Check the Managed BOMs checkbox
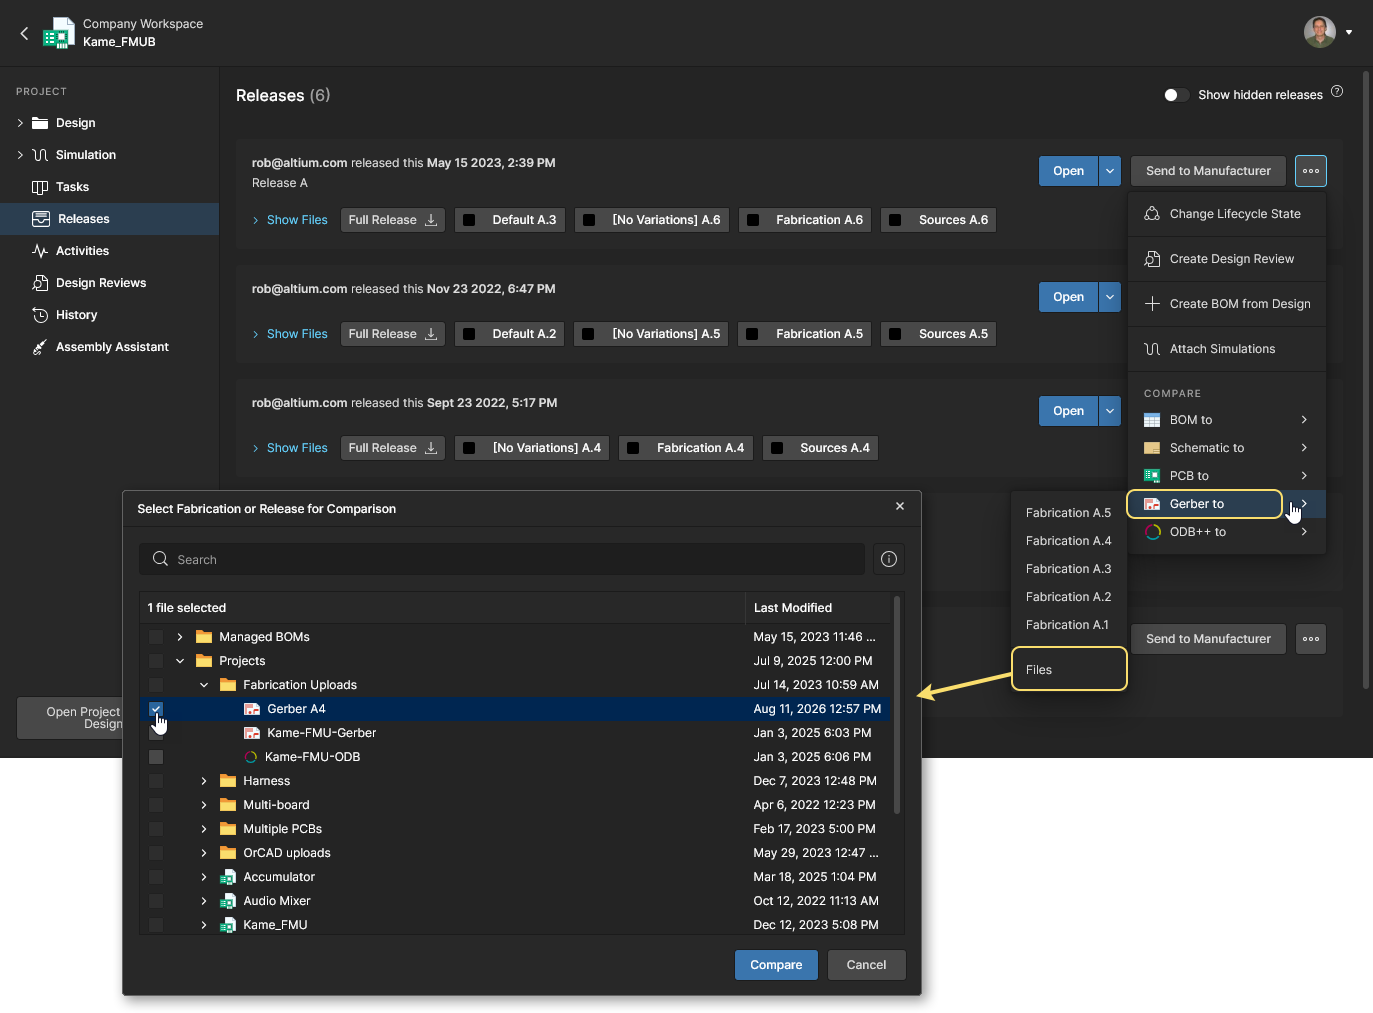 [x=156, y=637]
